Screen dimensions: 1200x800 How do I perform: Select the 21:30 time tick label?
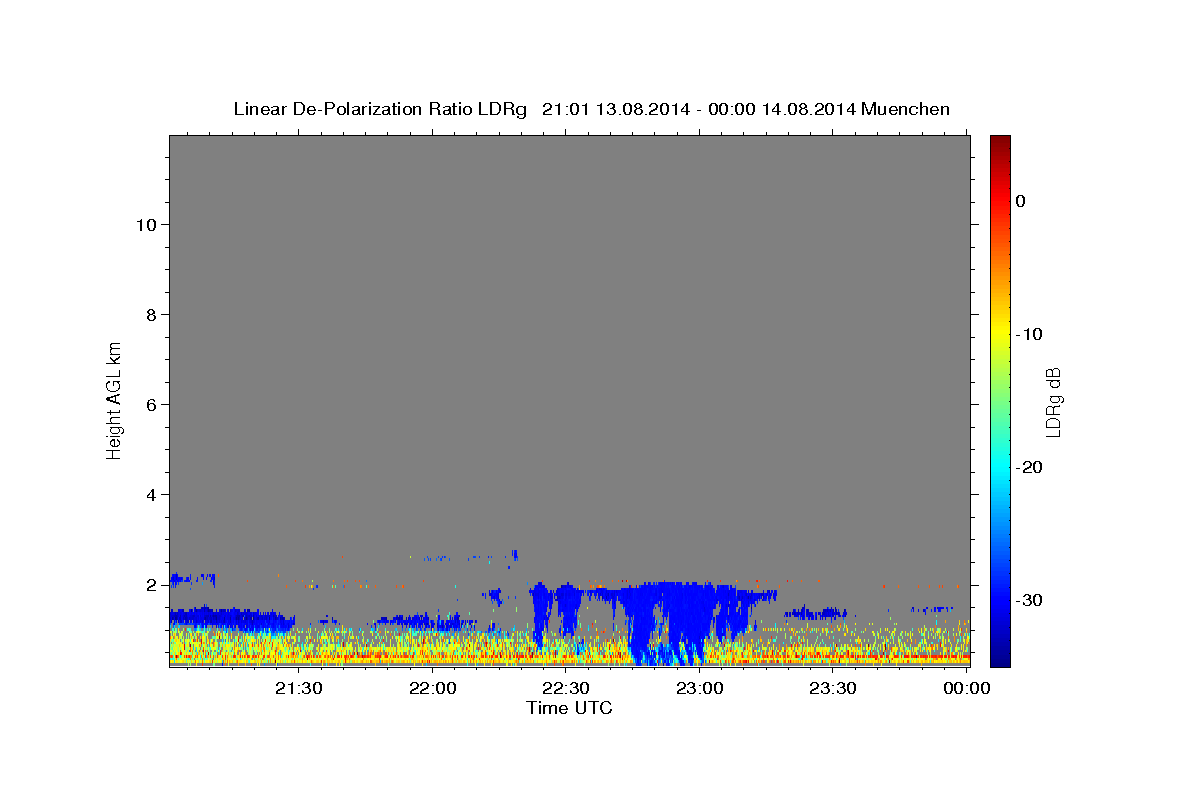coord(299,688)
